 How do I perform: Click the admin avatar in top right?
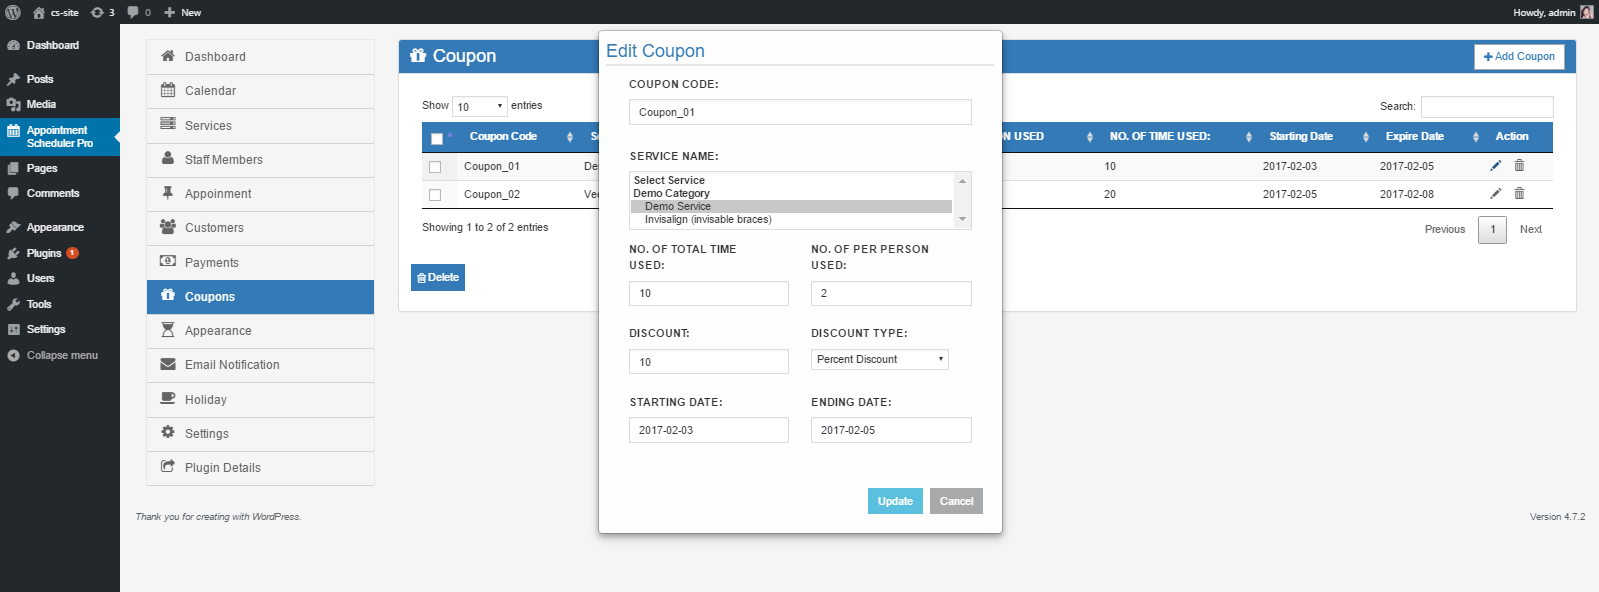click(1586, 12)
